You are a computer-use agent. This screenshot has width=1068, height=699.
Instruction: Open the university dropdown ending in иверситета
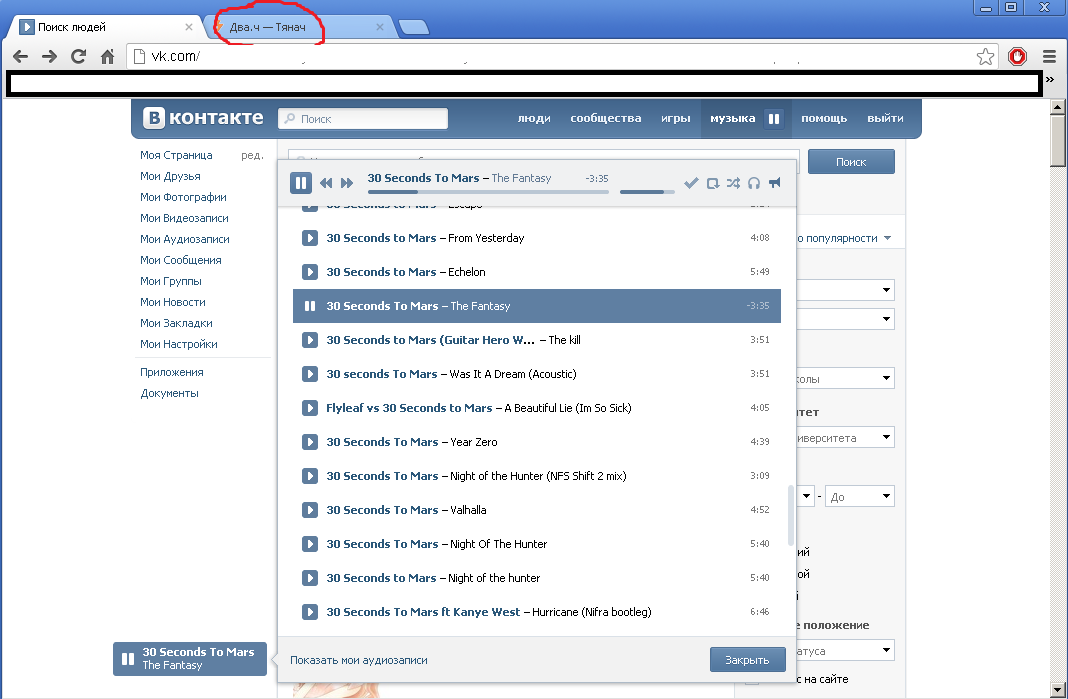(x=845, y=437)
